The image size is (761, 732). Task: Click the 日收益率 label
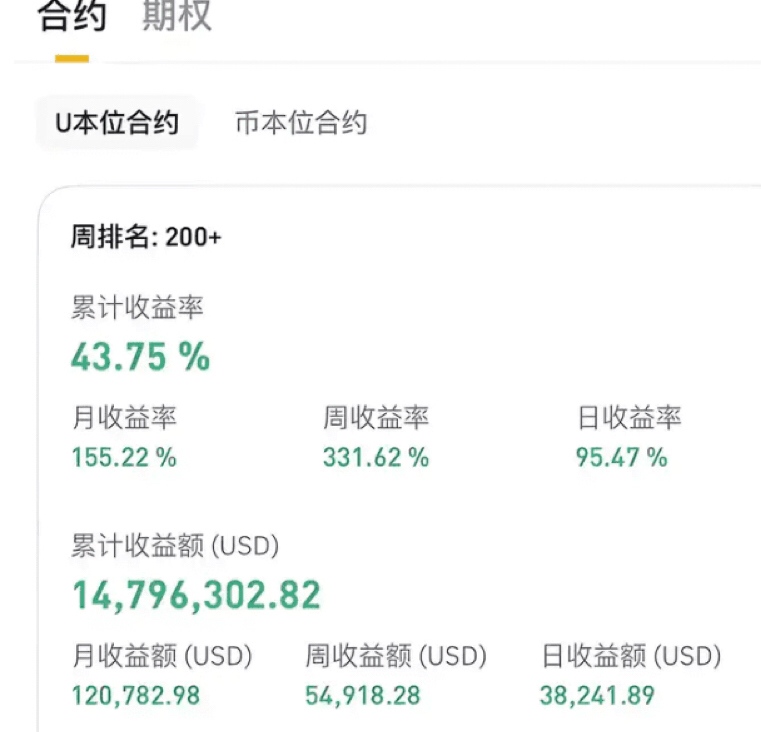pos(629,418)
